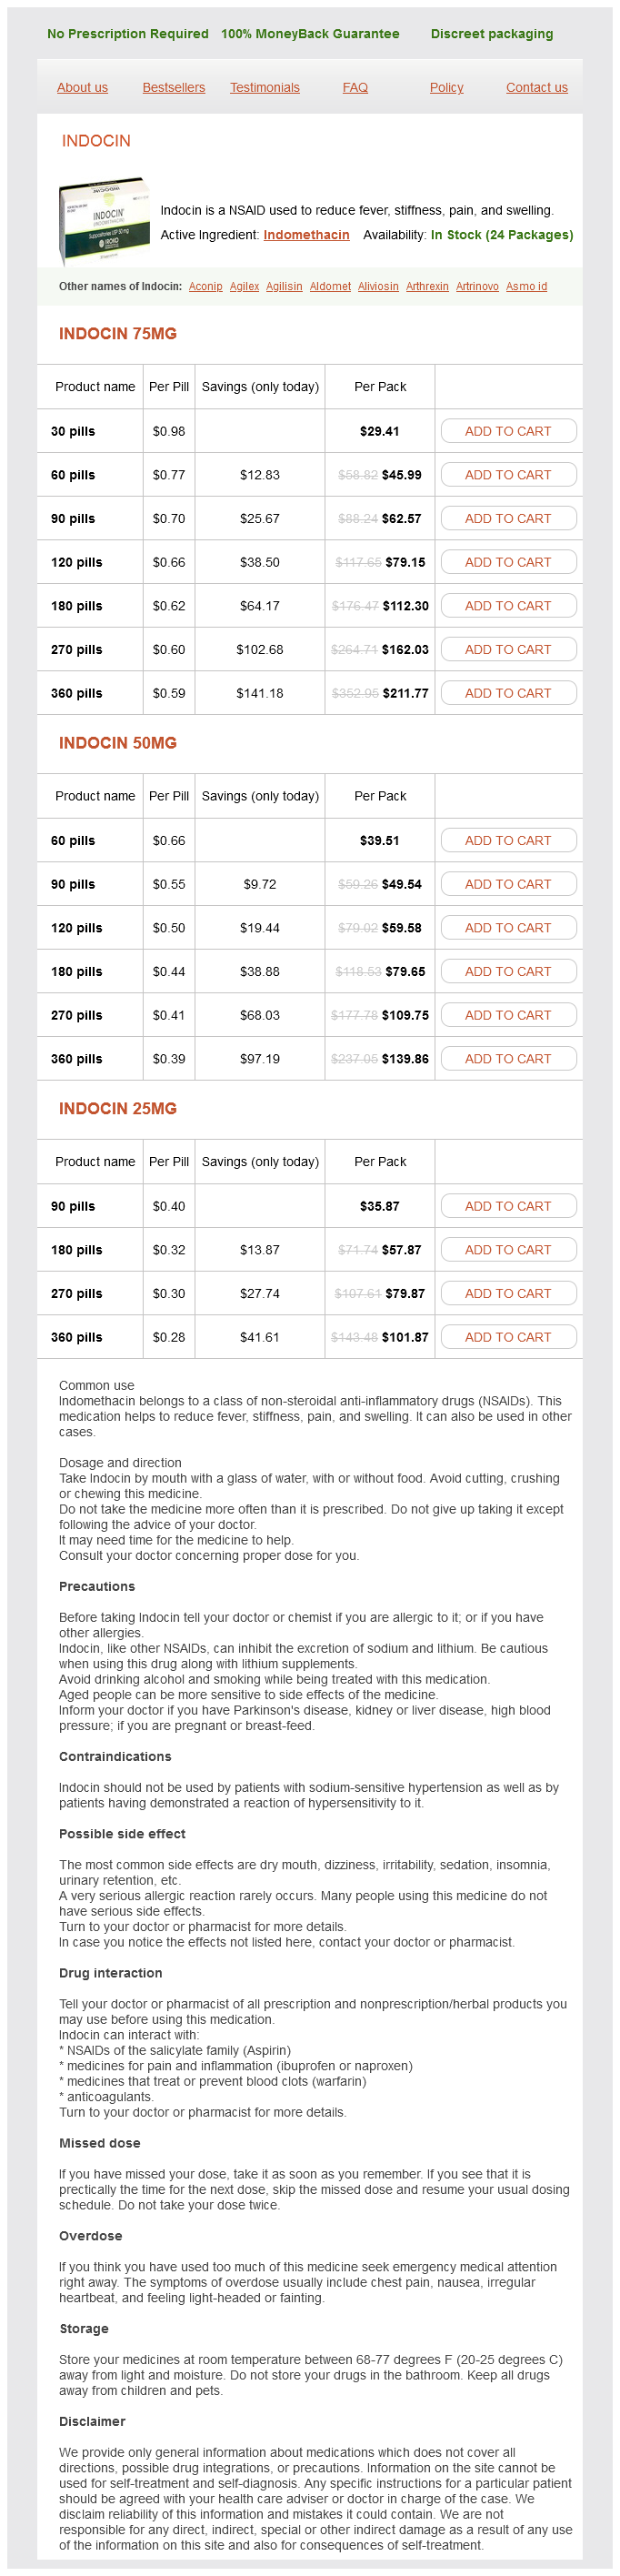Open the About us page
Viewport: 620px width, 2576px height.
click(x=82, y=88)
